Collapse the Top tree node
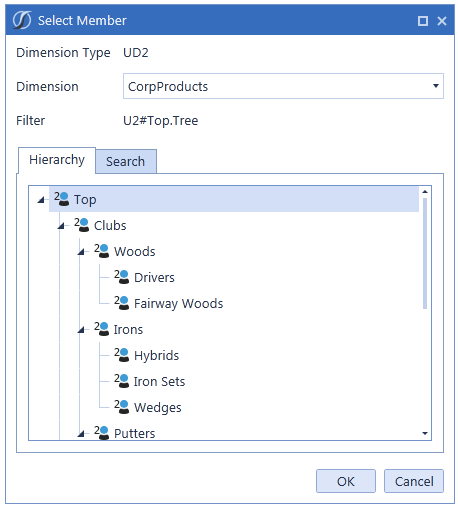The image size is (458, 507). coord(41,200)
